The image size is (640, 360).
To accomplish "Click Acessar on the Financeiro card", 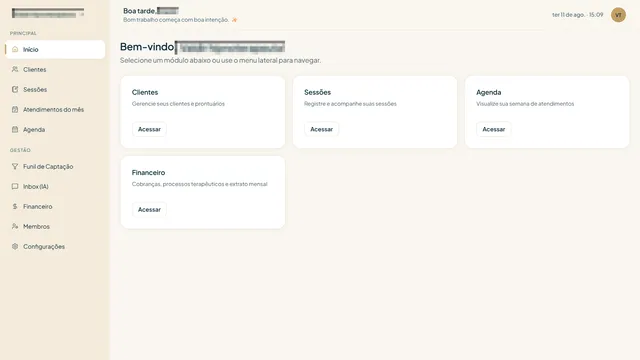I will 149,210.
